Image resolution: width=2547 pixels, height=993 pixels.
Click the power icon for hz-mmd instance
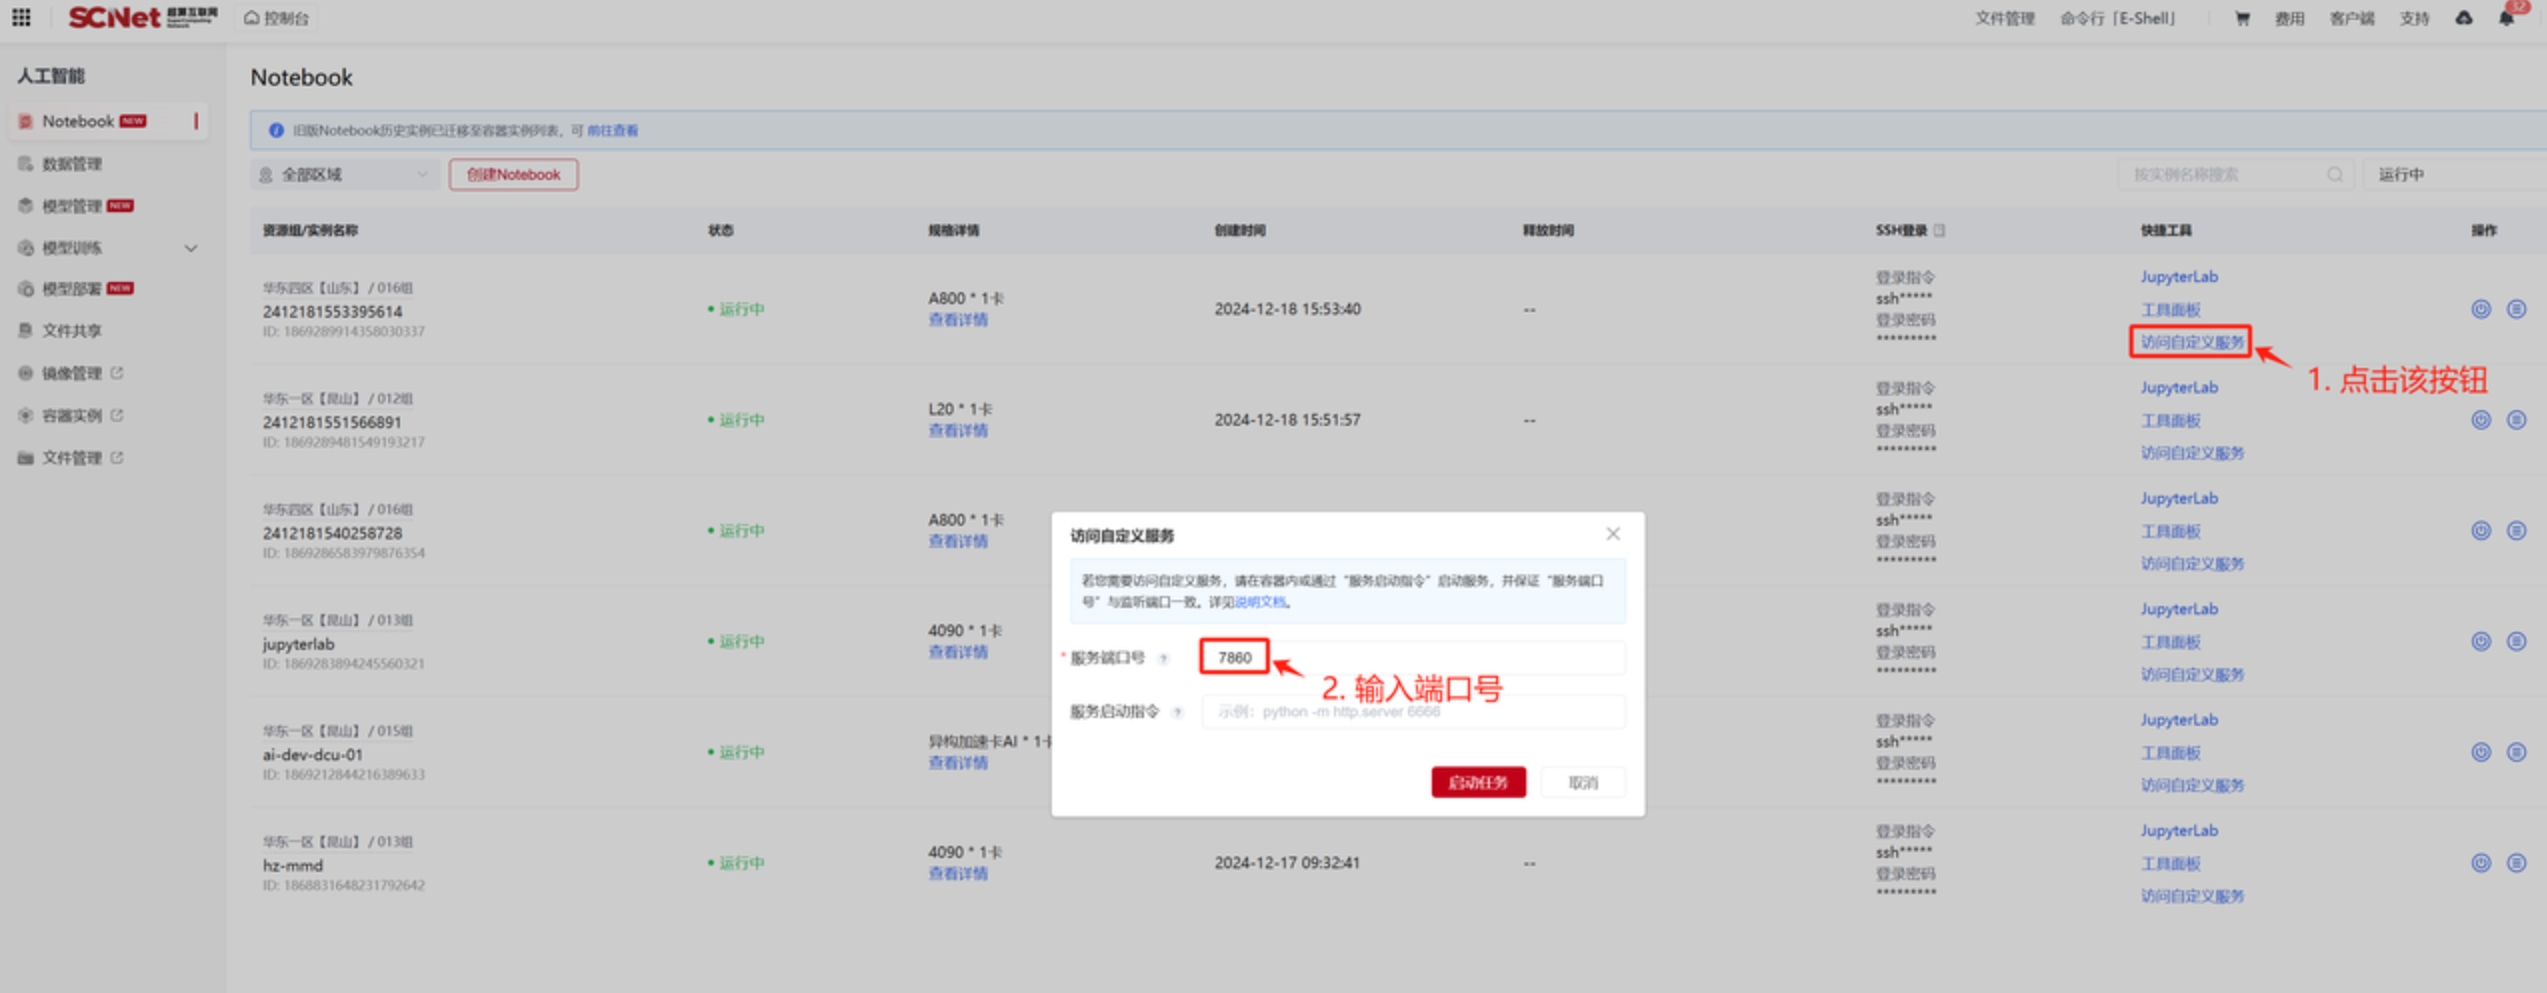[x=2480, y=863]
